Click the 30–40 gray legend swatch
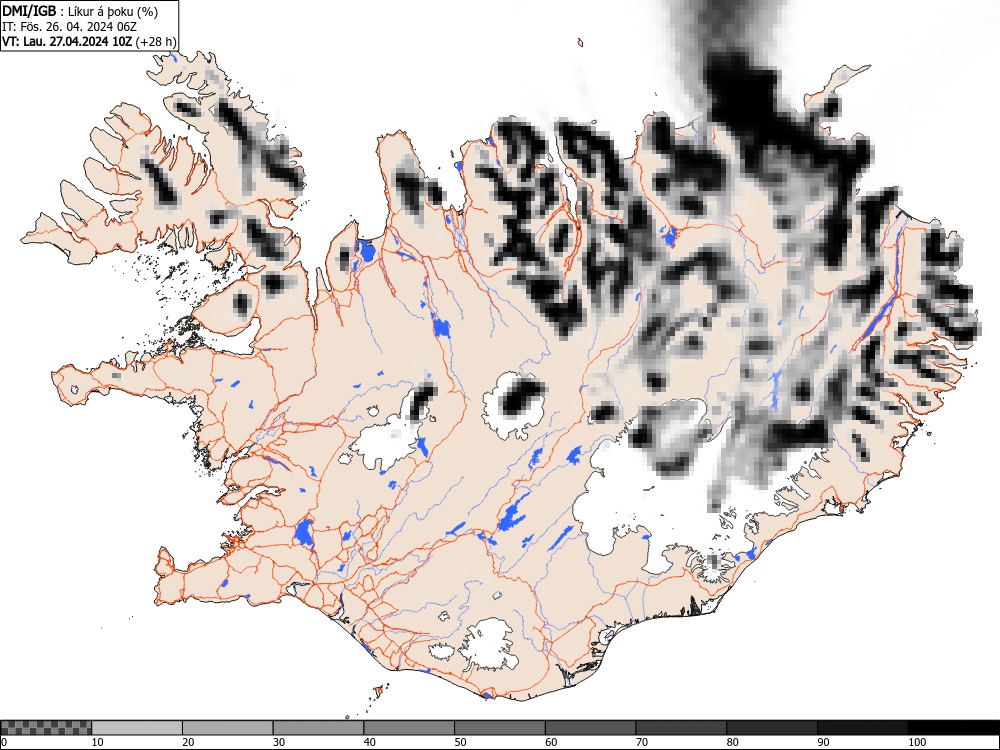Screen dimensions: 1000x750 point(318,728)
